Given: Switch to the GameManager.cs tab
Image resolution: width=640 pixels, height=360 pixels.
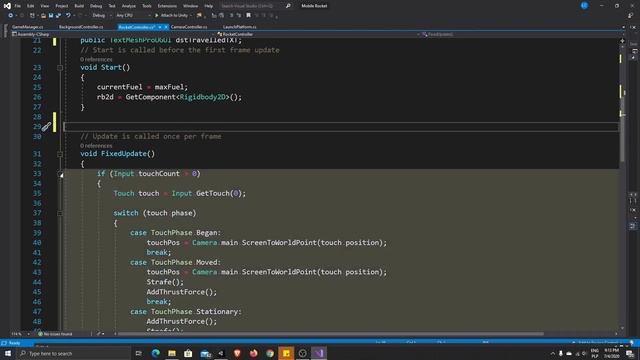Looking at the screenshot, I should [27, 27].
